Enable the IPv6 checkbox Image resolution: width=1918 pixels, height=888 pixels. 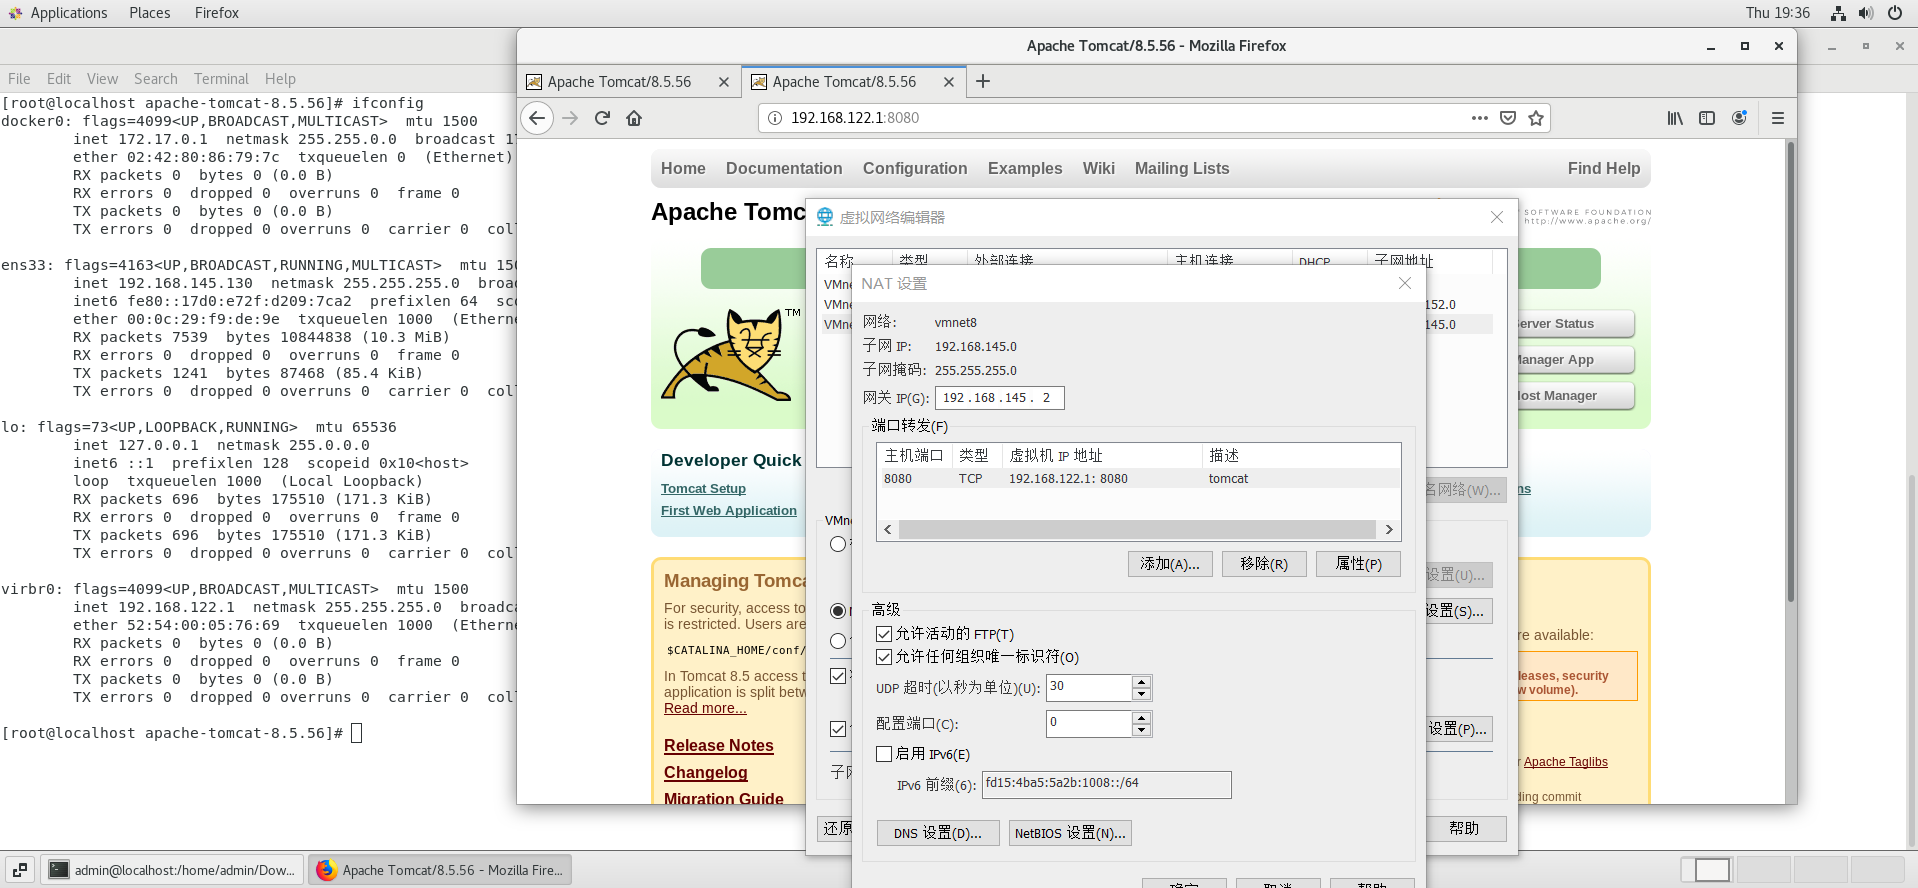tap(884, 754)
